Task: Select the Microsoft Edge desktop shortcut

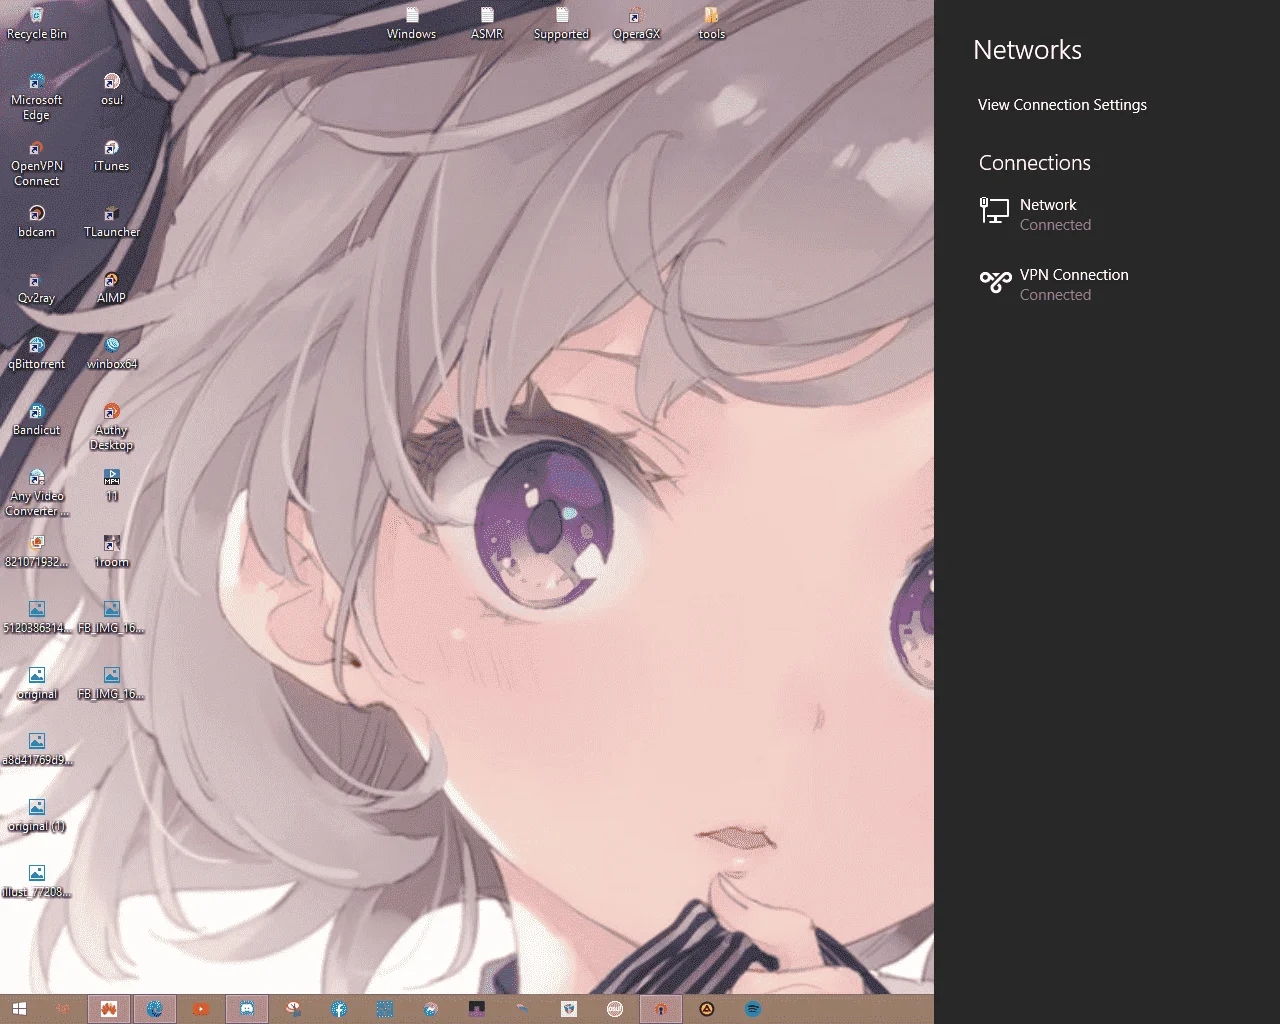Action: pyautogui.click(x=37, y=97)
